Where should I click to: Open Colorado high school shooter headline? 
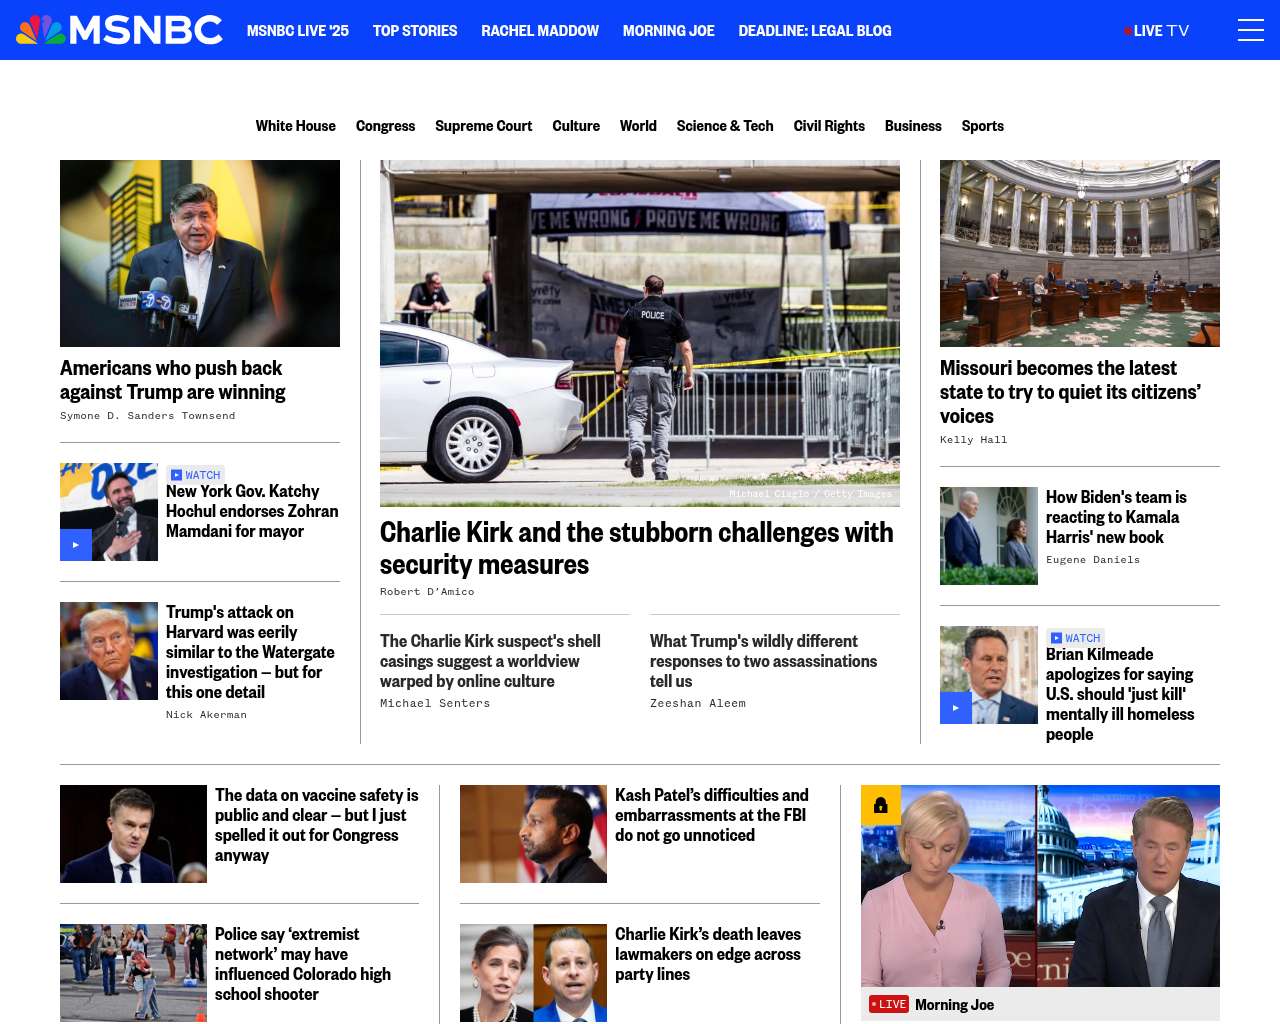[303, 964]
